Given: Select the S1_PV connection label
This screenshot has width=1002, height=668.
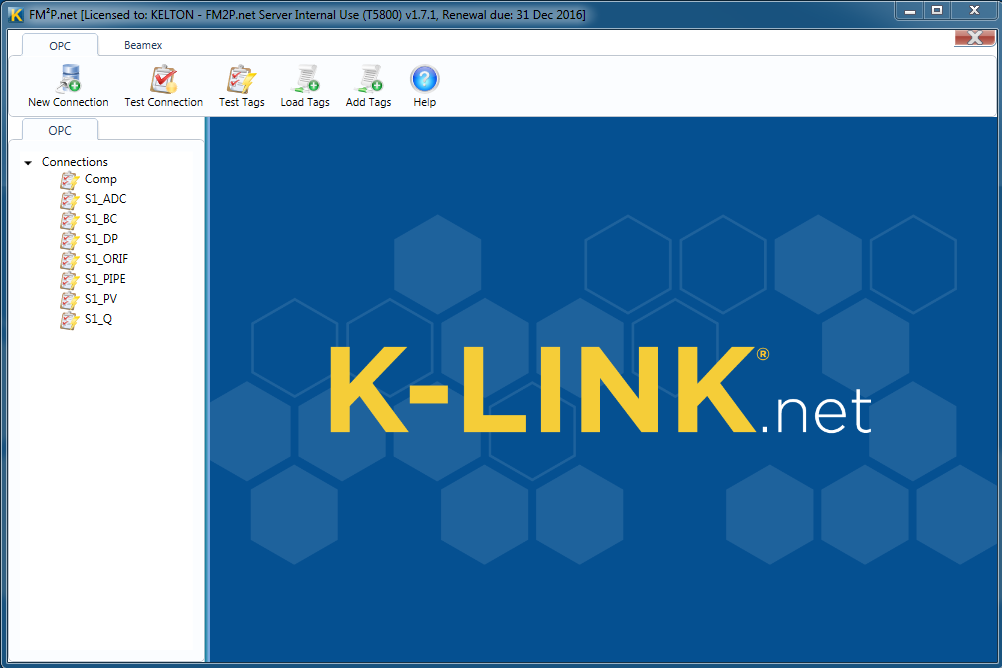Looking at the screenshot, I should point(101,299).
